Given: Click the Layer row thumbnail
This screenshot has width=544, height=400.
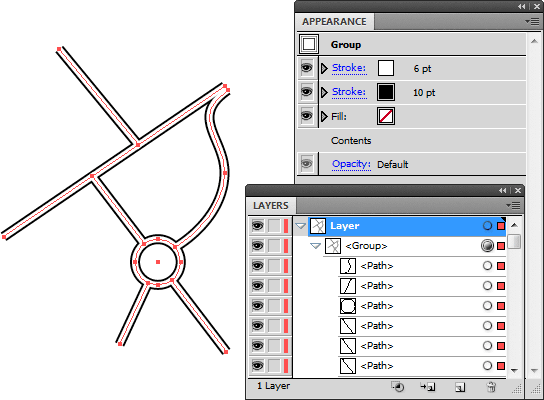Looking at the screenshot, I should pyautogui.click(x=318, y=226).
